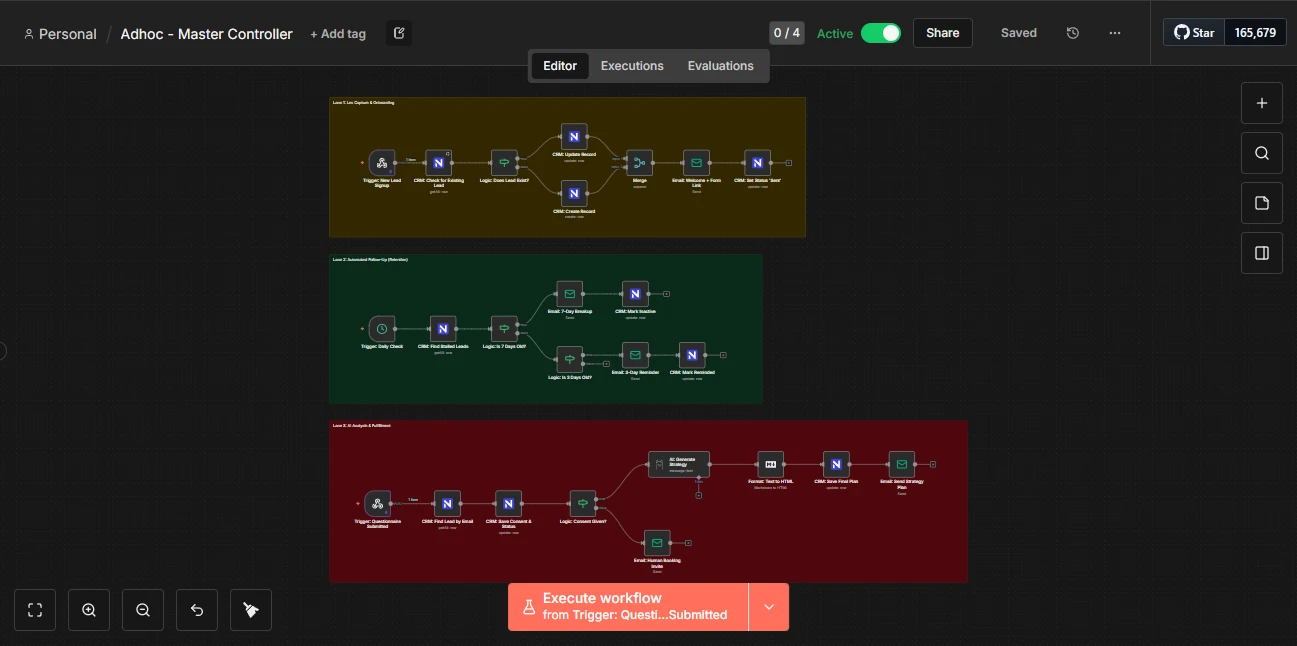Expand the Execute workflow options chevron
Image resolution: width=1297 pixels, height=646 pixels.
pyautogui.click(x=769, y=606)
